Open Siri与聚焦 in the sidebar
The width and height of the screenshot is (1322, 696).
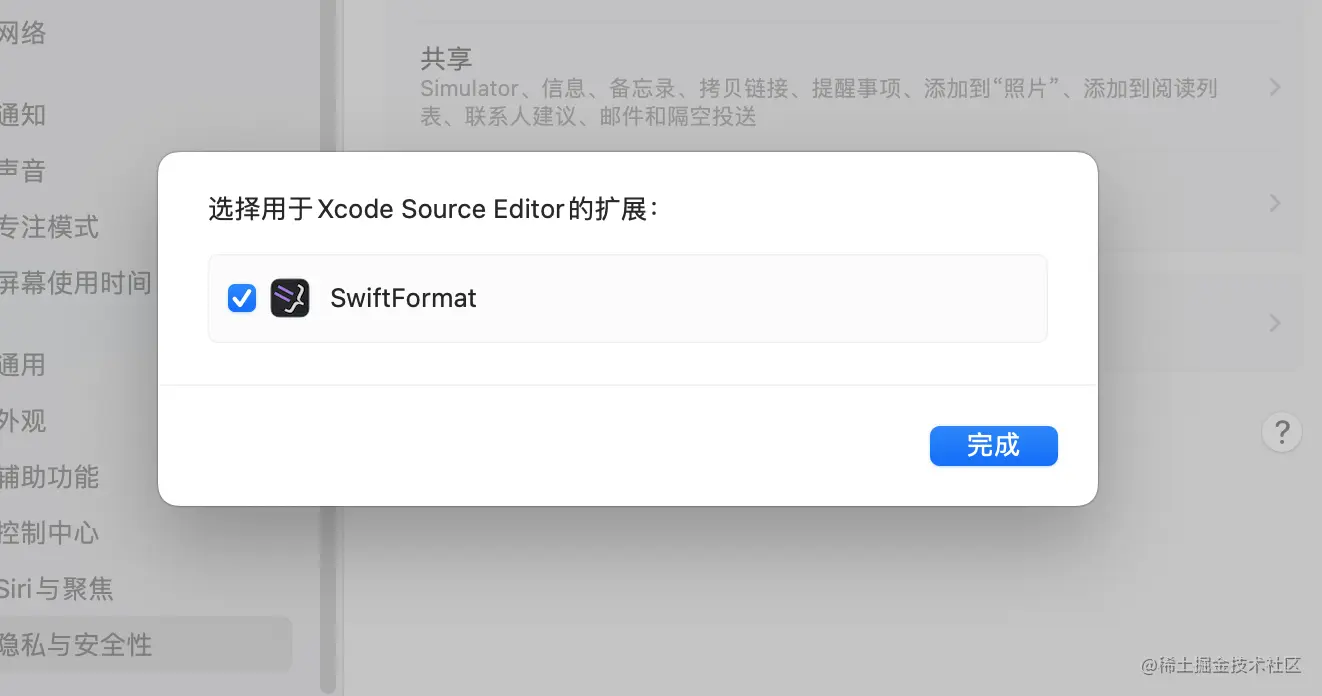click(57, 588)
